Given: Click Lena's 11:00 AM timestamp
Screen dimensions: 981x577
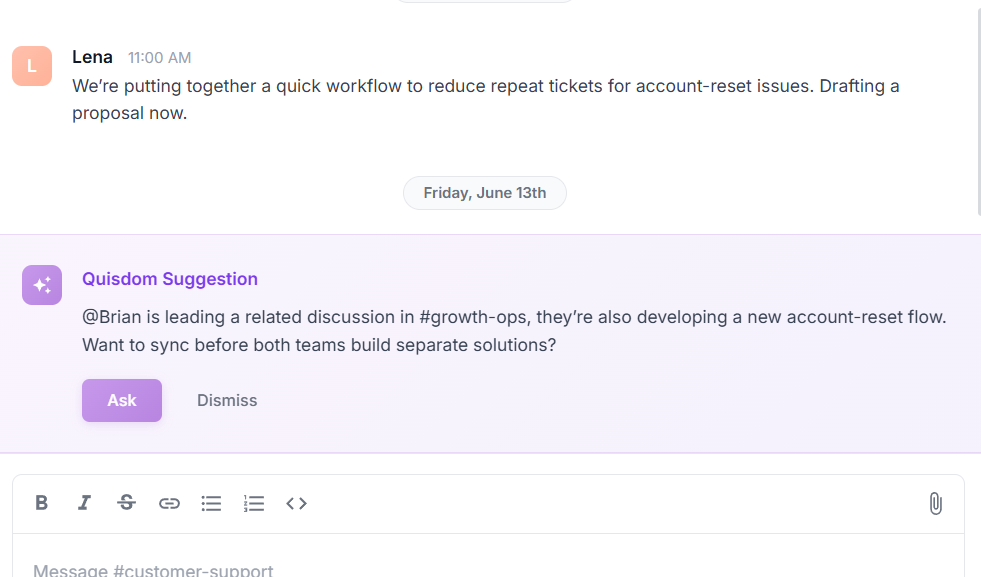Looking at the screenshot, I should click(158, 57).
